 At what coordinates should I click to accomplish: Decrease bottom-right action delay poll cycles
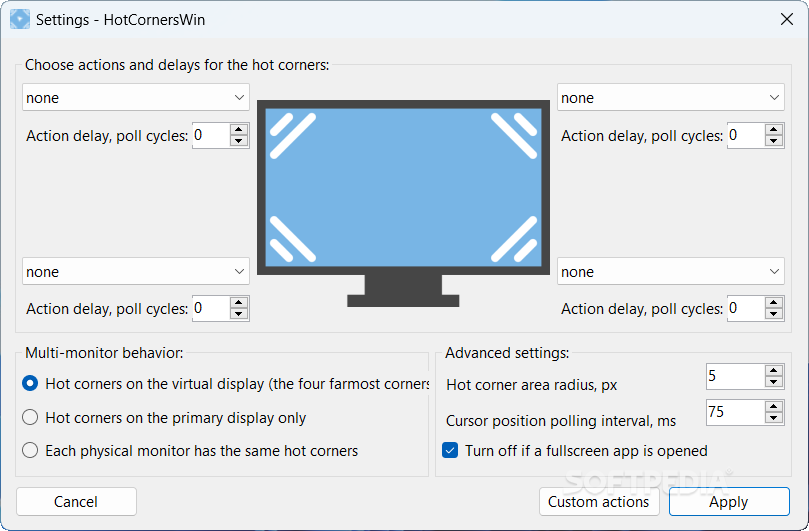pyautogui.click(x=774, y=314)
